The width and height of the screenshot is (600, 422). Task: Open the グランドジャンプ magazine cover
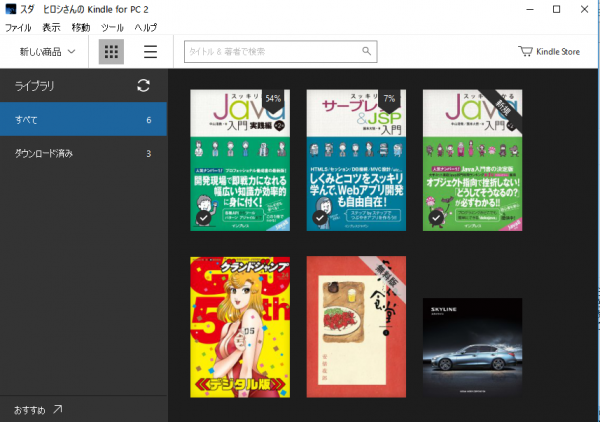pyautogui.click(x=240, y=327)
